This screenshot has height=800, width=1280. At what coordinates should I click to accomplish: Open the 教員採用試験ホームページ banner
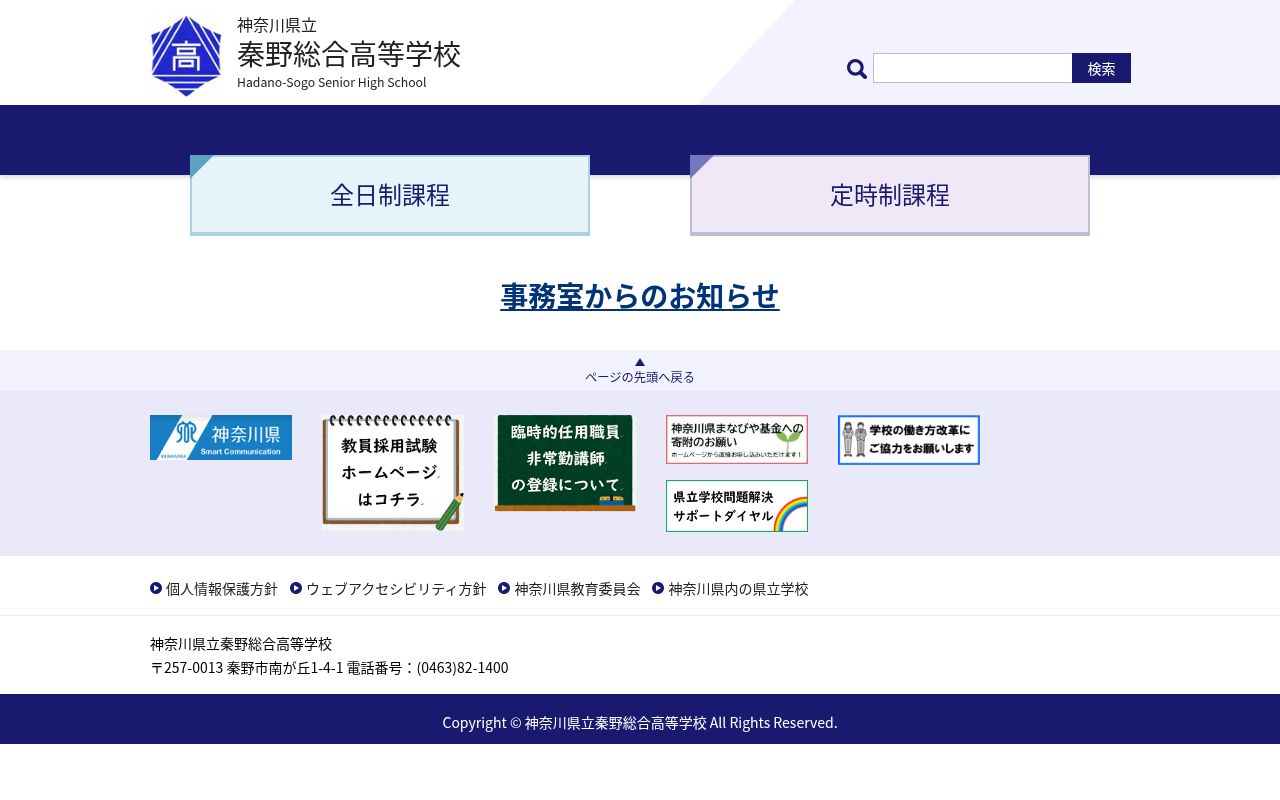[x=393, y=473]
